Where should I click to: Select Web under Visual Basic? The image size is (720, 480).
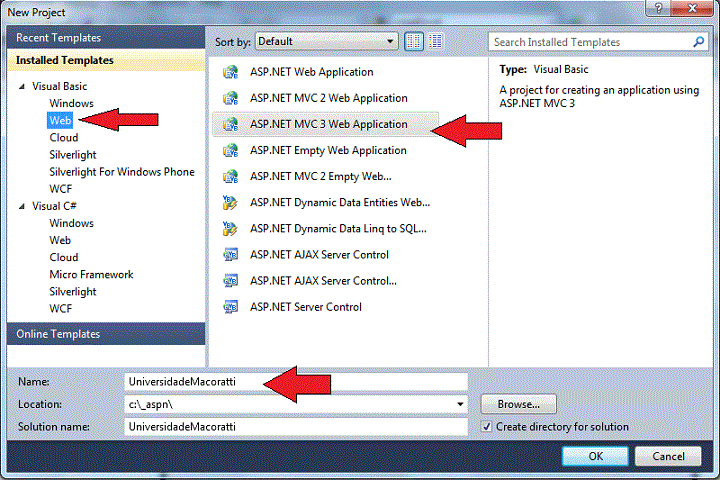tap(60, 120)
